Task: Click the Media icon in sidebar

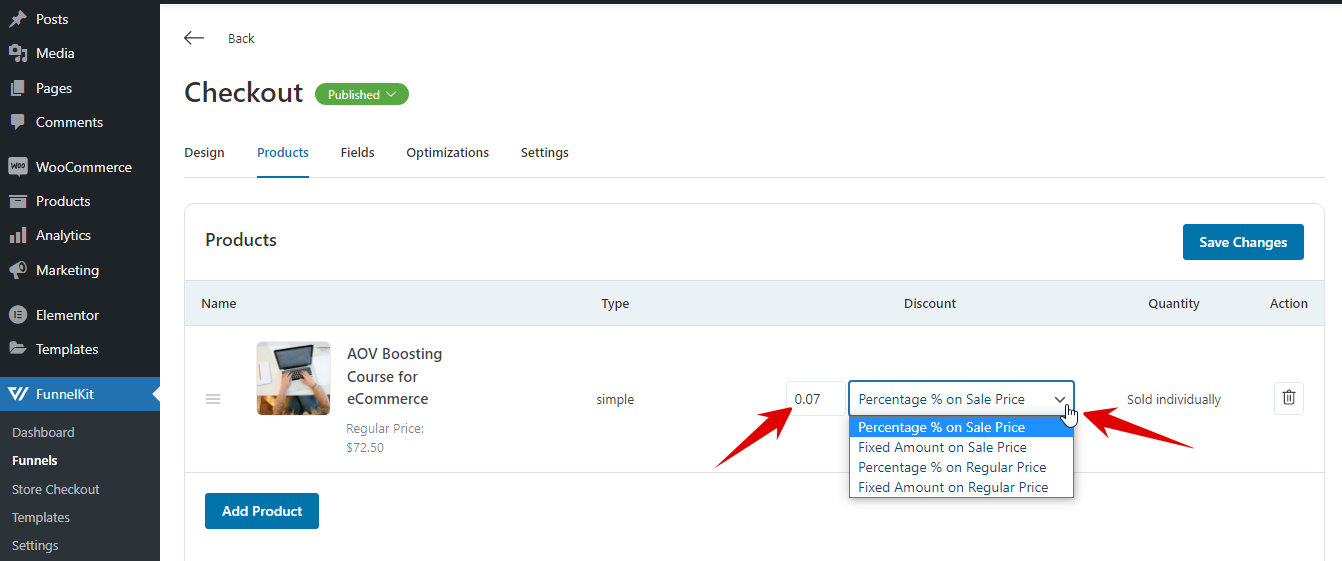Action: (x=18, y=53)
